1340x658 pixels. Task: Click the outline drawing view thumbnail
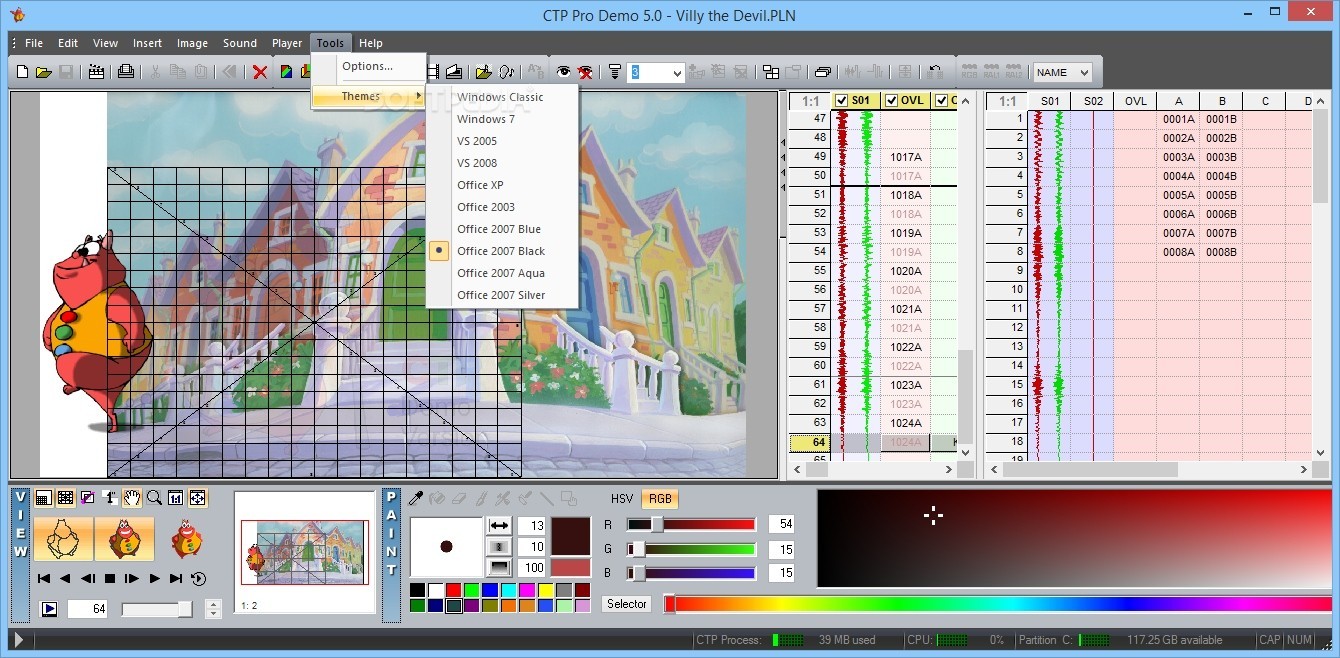pyautogui.click(x=64, y=538)
